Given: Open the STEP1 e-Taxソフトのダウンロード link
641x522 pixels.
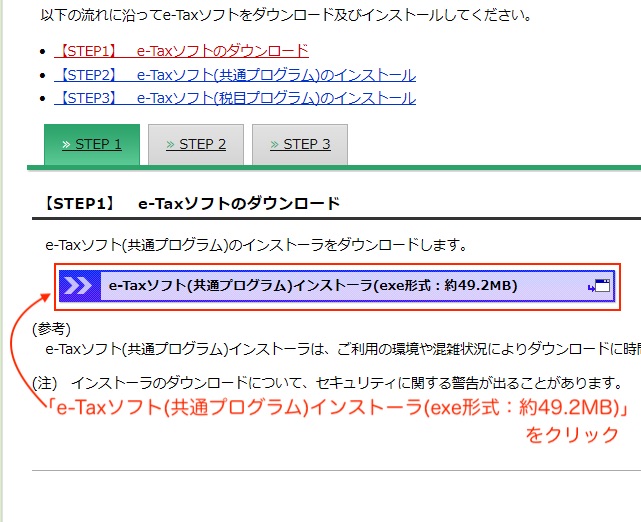Looking at the screenshot, I should point(182,51).
